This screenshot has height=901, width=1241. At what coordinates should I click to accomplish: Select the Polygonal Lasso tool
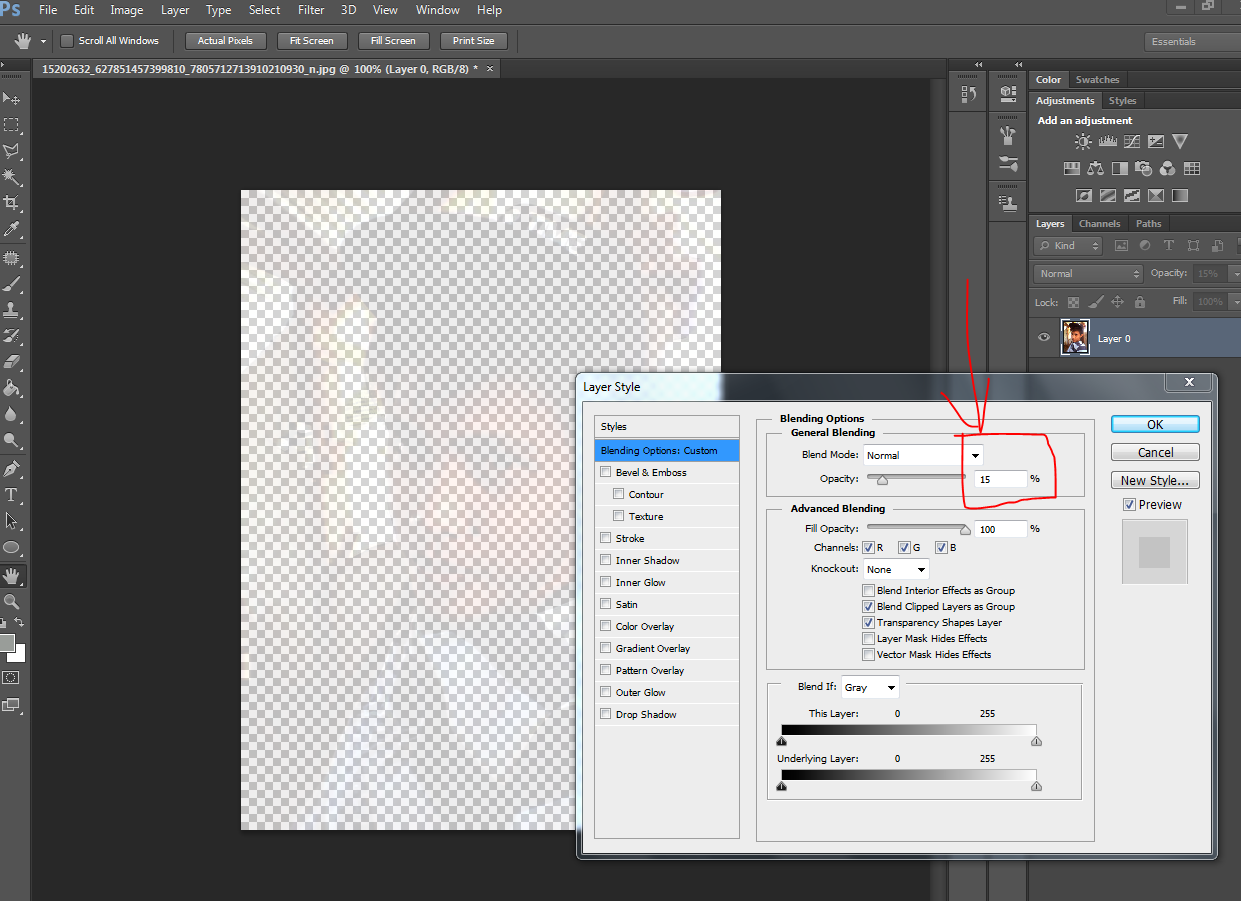click(x=12, y=151)
